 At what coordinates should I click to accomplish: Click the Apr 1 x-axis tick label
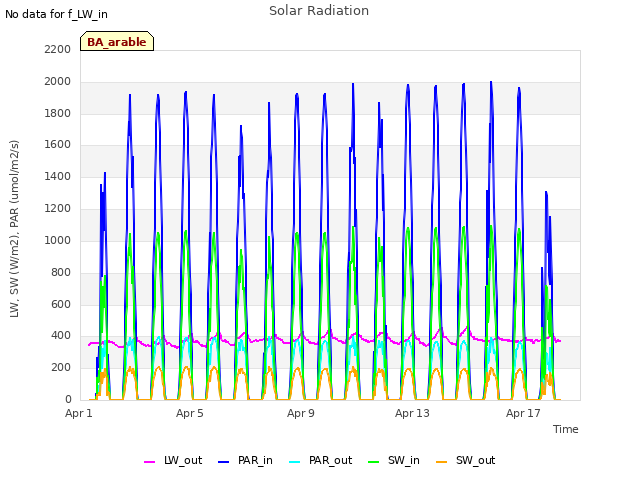pyautogui.click(x=79, y=413)
